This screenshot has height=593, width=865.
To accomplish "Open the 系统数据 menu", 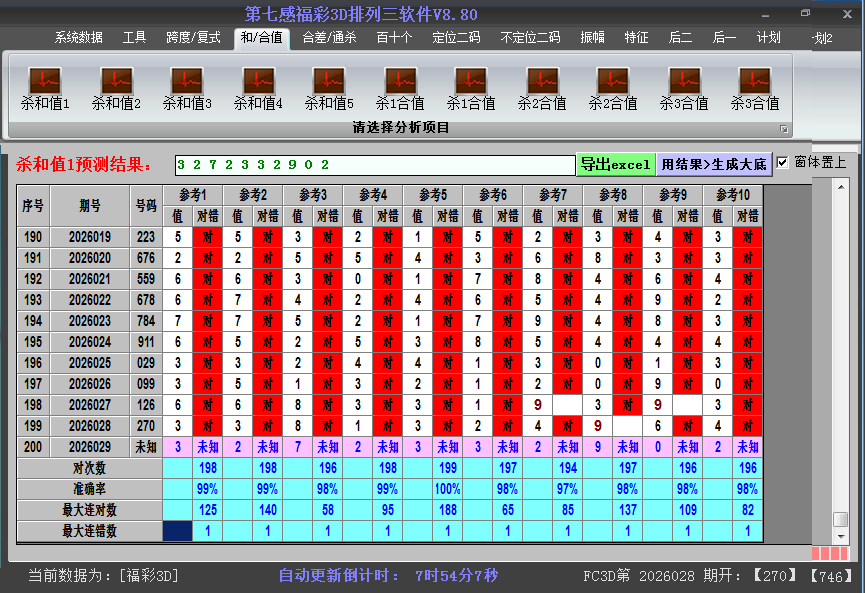I will tap(74, 37).
